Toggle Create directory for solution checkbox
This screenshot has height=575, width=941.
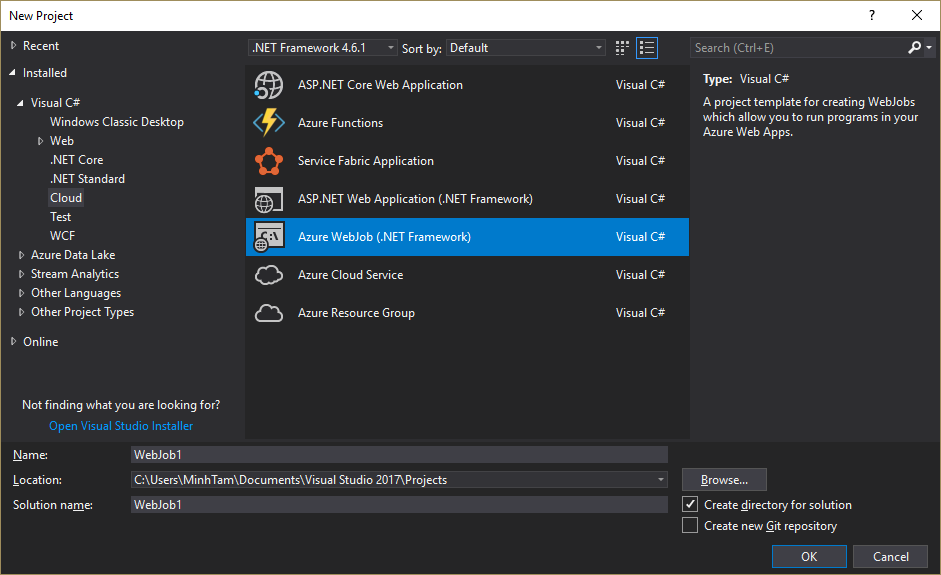pyautogui.click(x=690, y=504)
